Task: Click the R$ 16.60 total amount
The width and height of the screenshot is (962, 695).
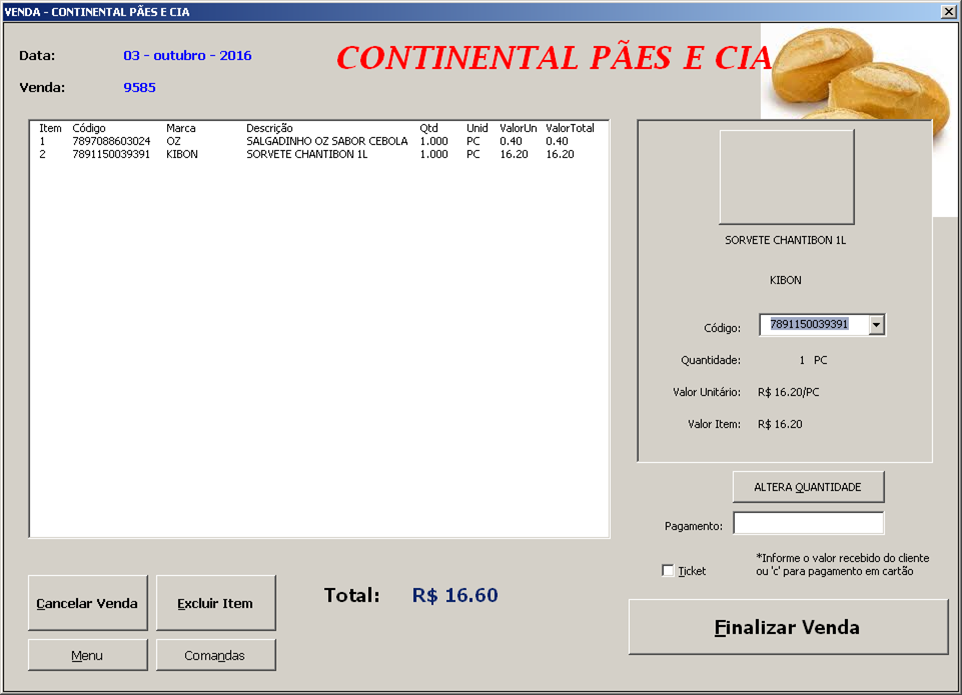Action: click(x=454, y=596)
